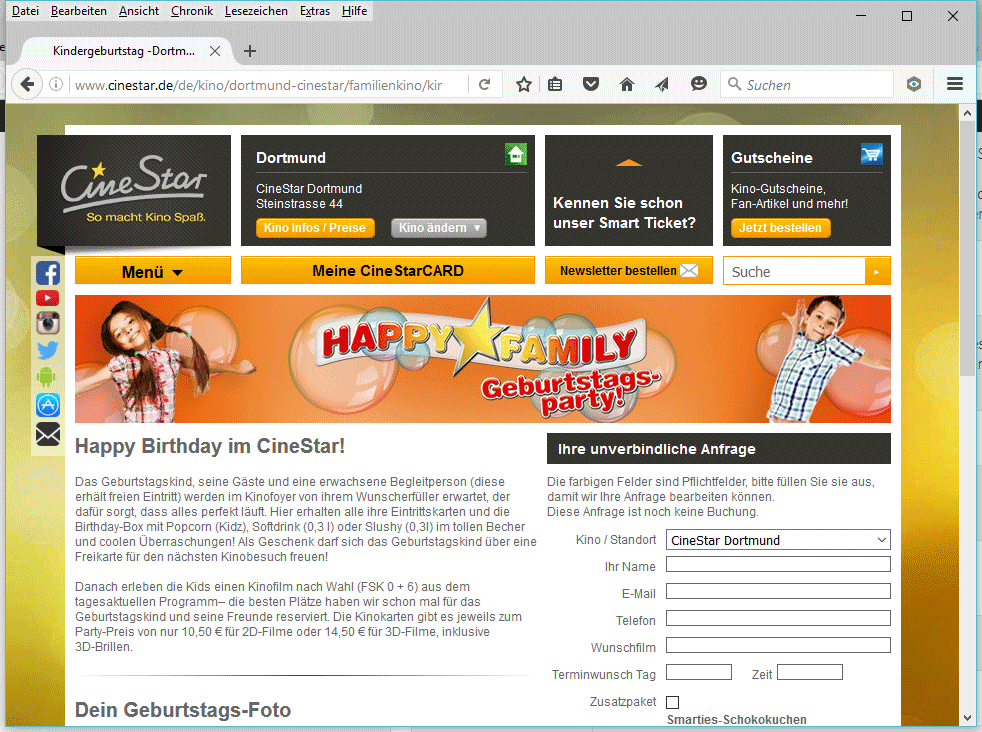Reload the page with refresh icon

tap(484, 84)
